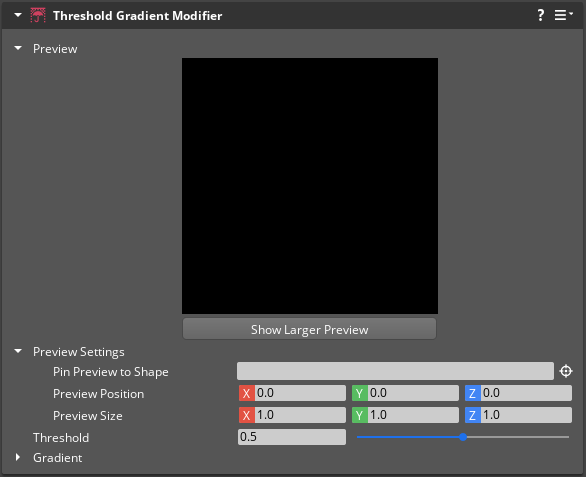Image resolution: width=586 pixels, height=477 pixels.
Task: Collapse the Preview Settings section
Action: tap(18, 351)
